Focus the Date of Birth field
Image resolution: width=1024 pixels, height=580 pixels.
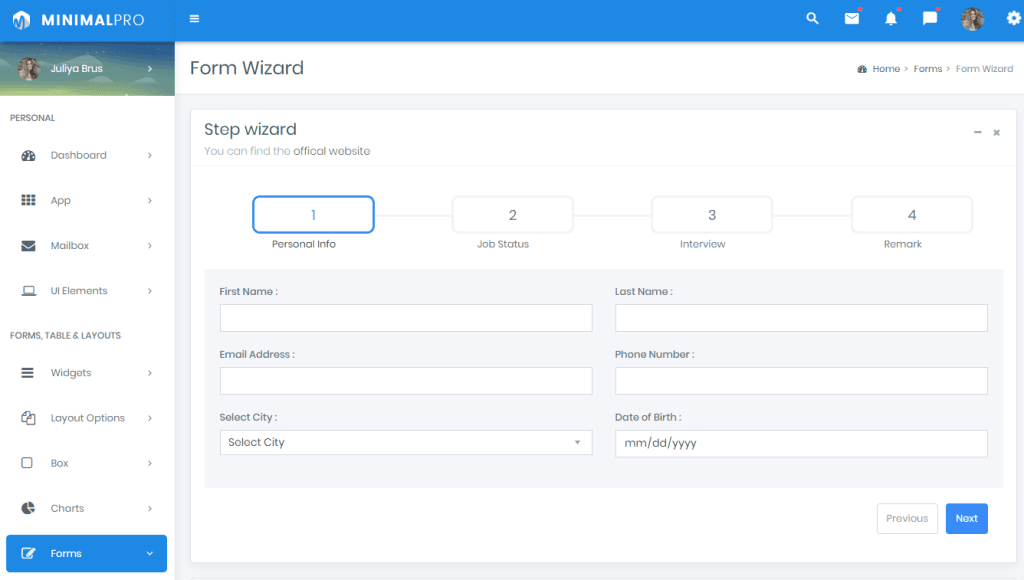click(x=801, y=443)
